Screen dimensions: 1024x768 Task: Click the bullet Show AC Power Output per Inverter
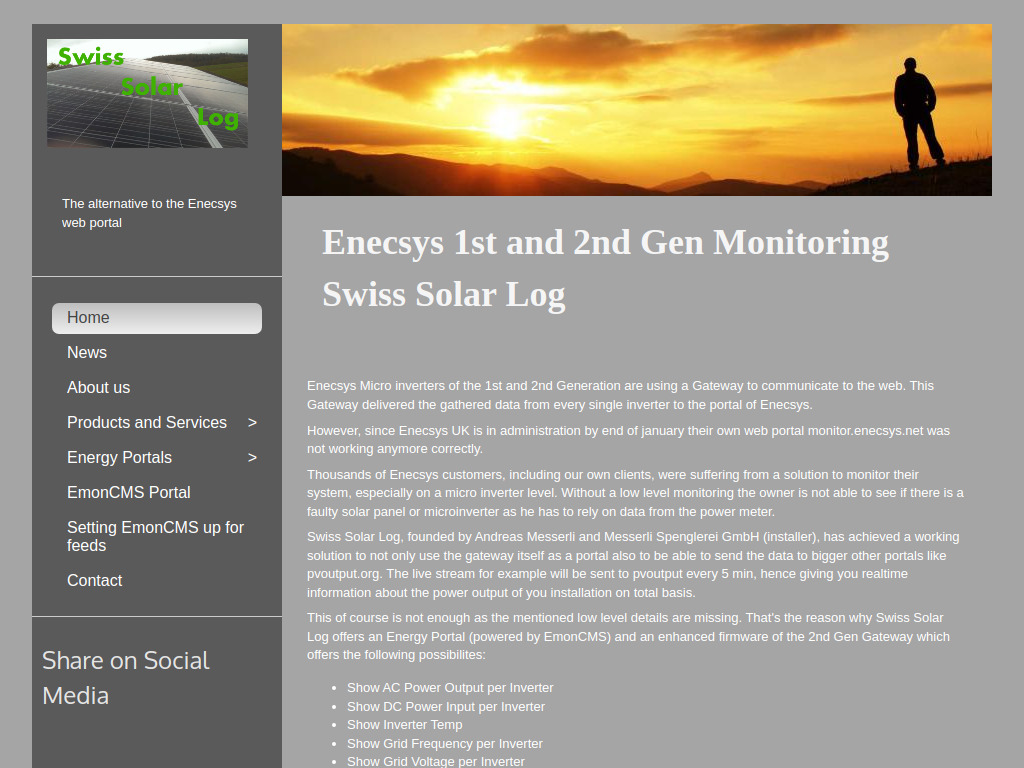(x=450, y=687)
